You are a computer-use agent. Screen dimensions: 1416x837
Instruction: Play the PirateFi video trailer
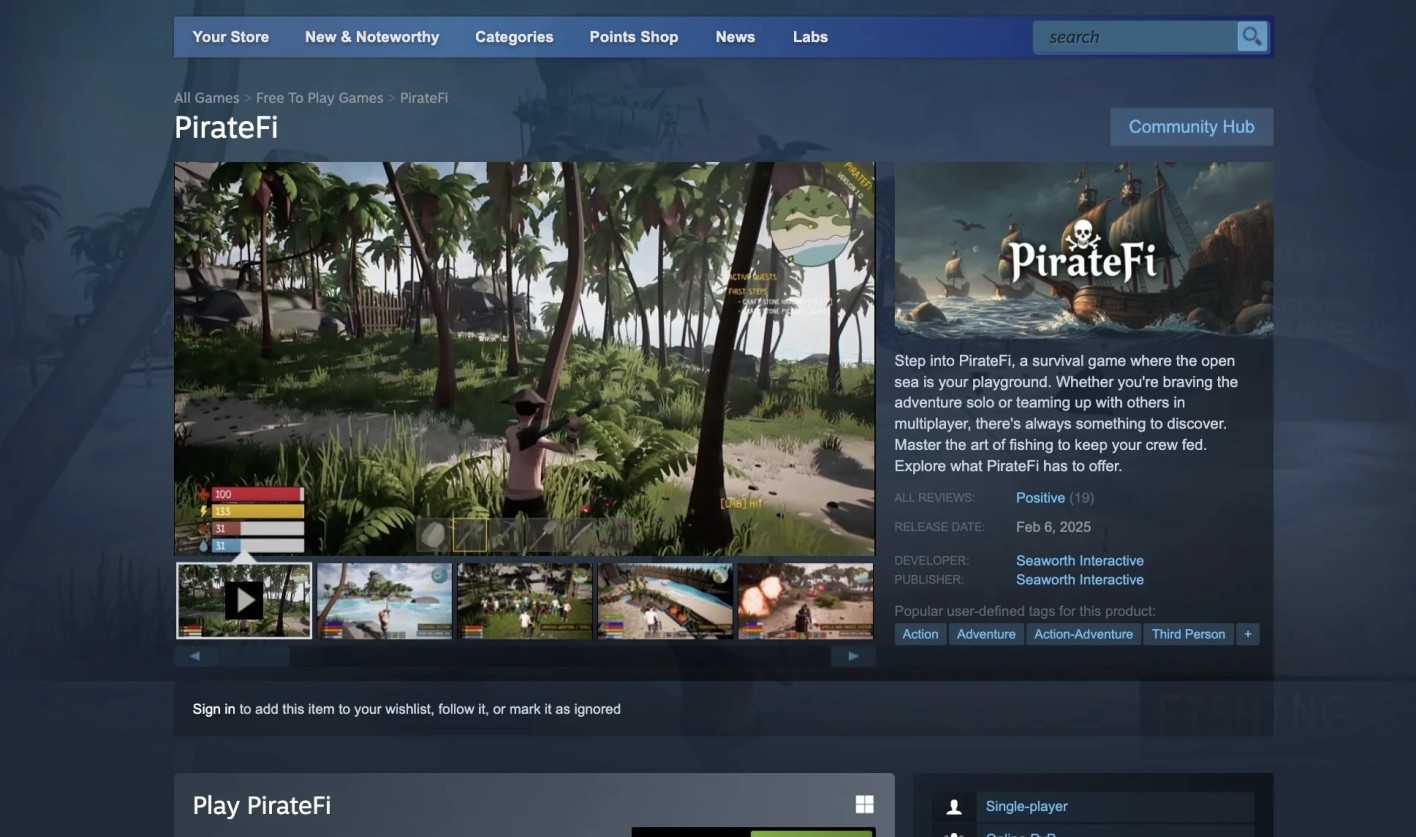(x=243, y=599)
